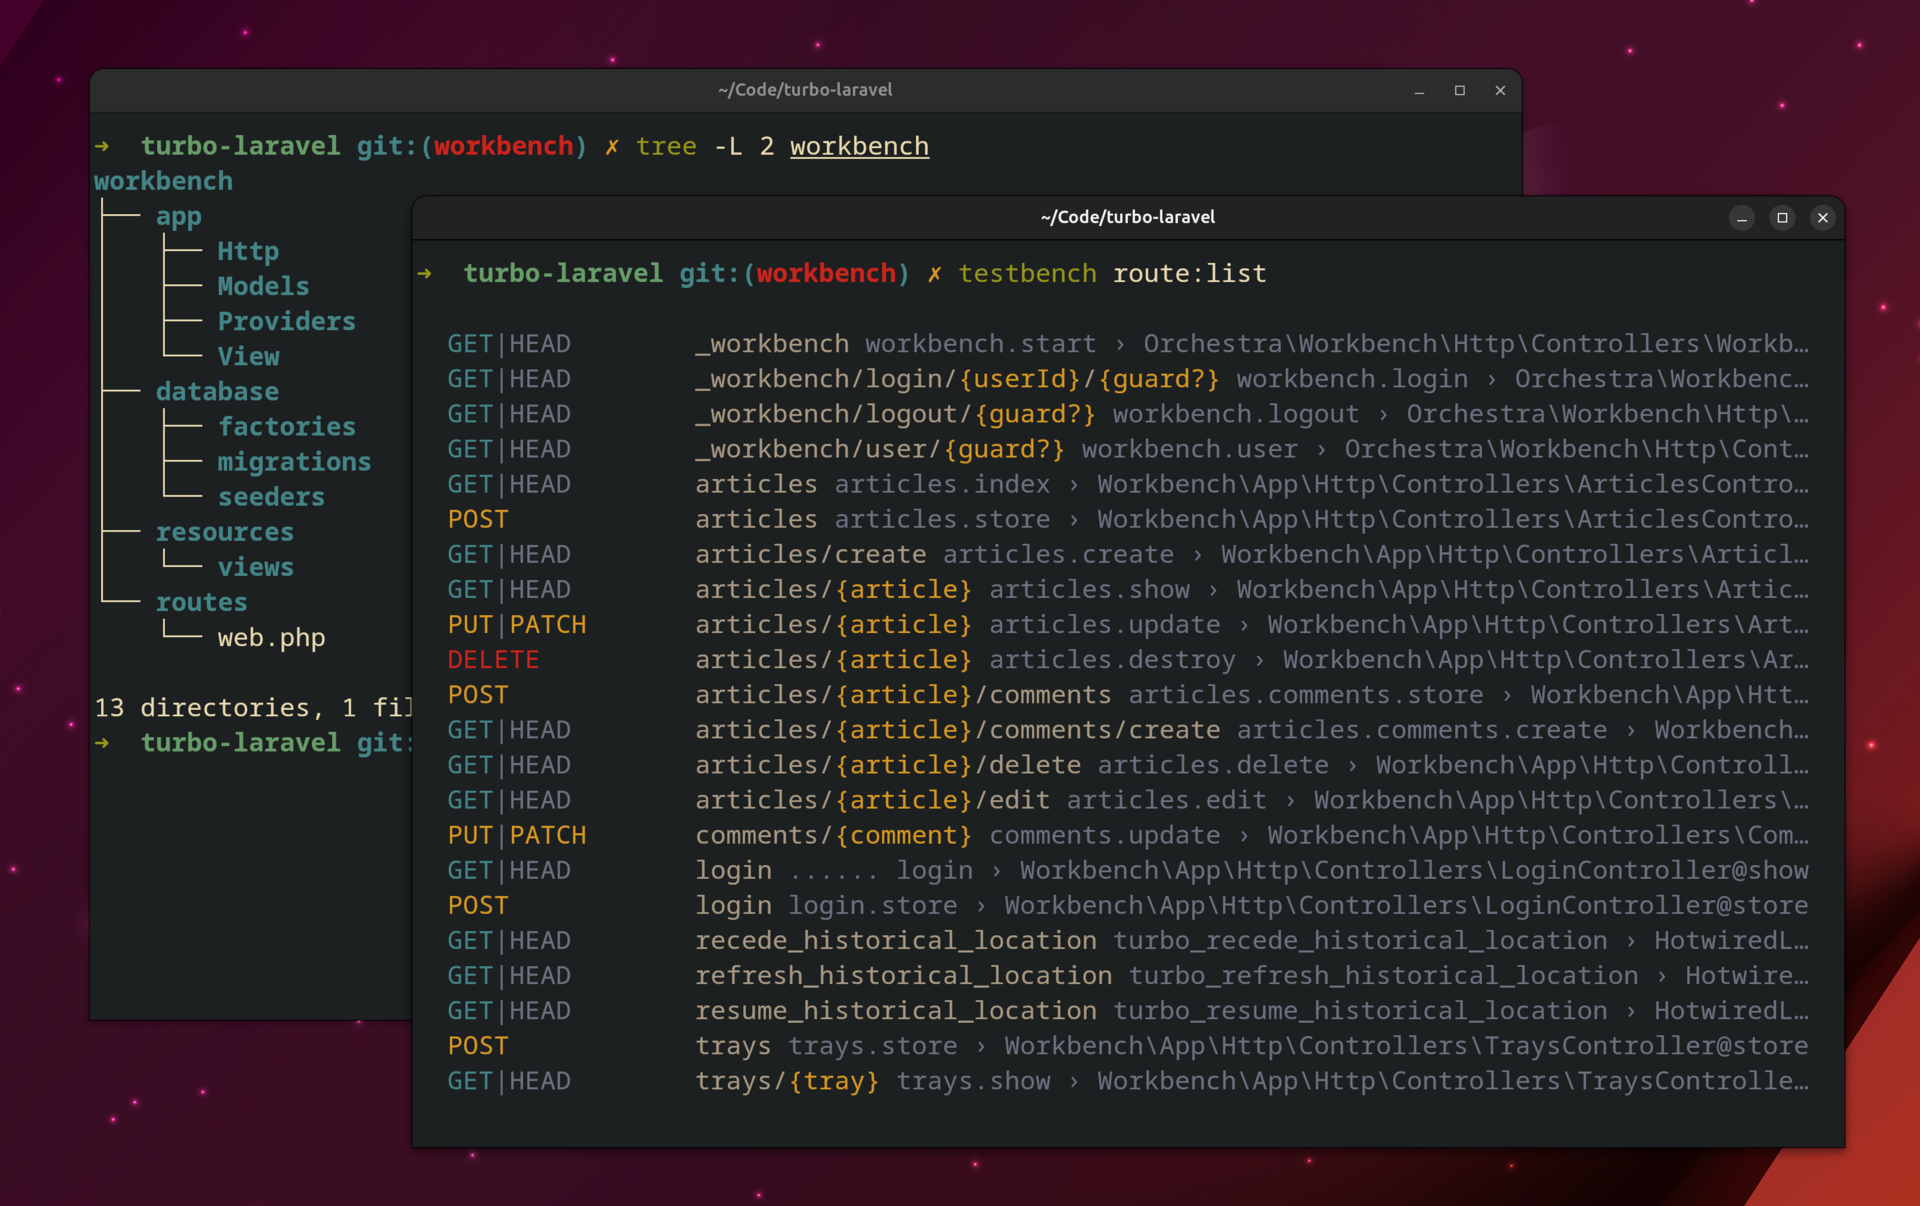Click the GET|HEAD method icon for articles
The height and width of the screenshot is (1206, 1920).
point(507,484)
